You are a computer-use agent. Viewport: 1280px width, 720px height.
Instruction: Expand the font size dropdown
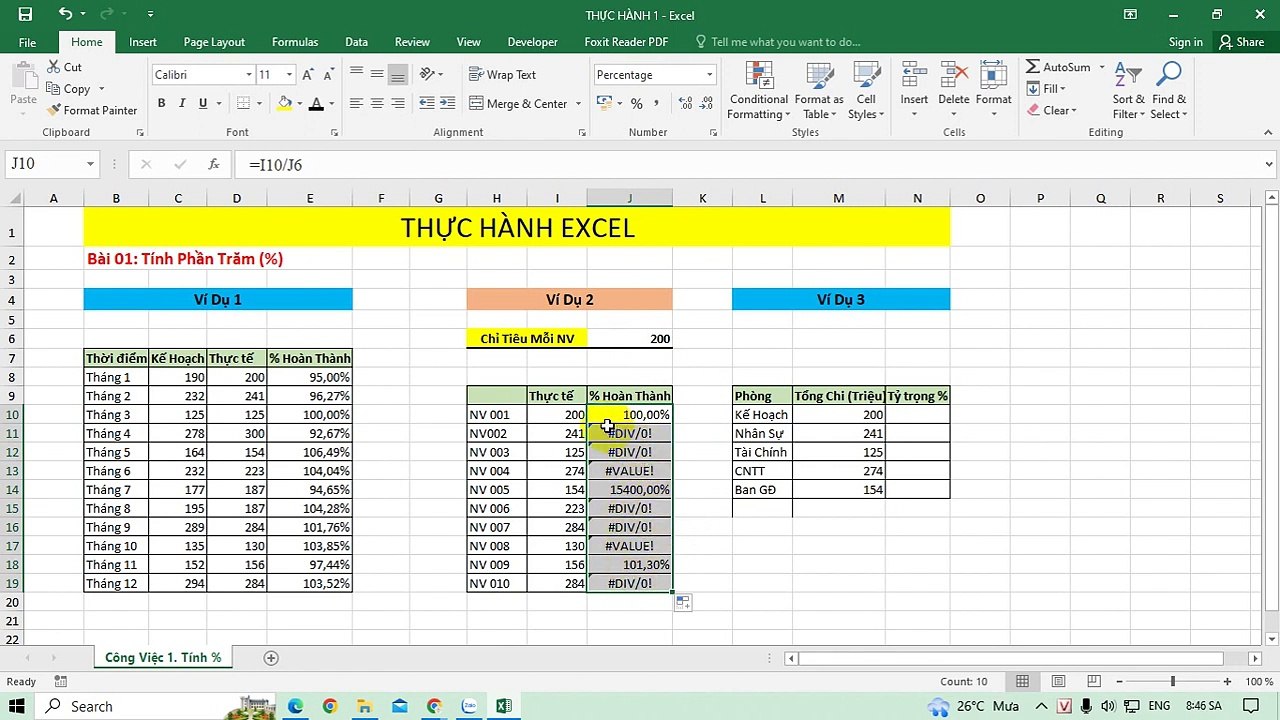[289, 75]
